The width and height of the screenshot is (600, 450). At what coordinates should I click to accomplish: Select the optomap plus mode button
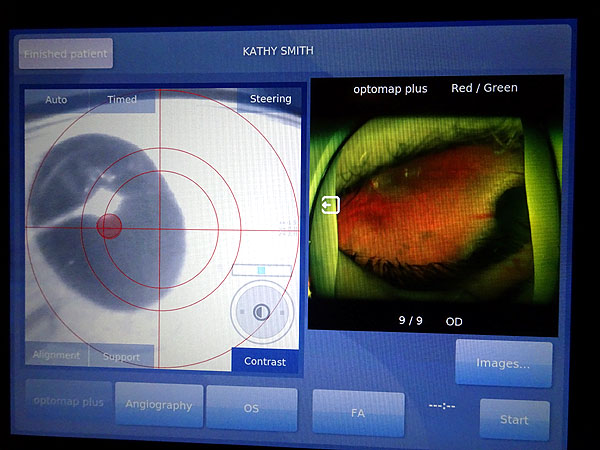coord(68,401)
